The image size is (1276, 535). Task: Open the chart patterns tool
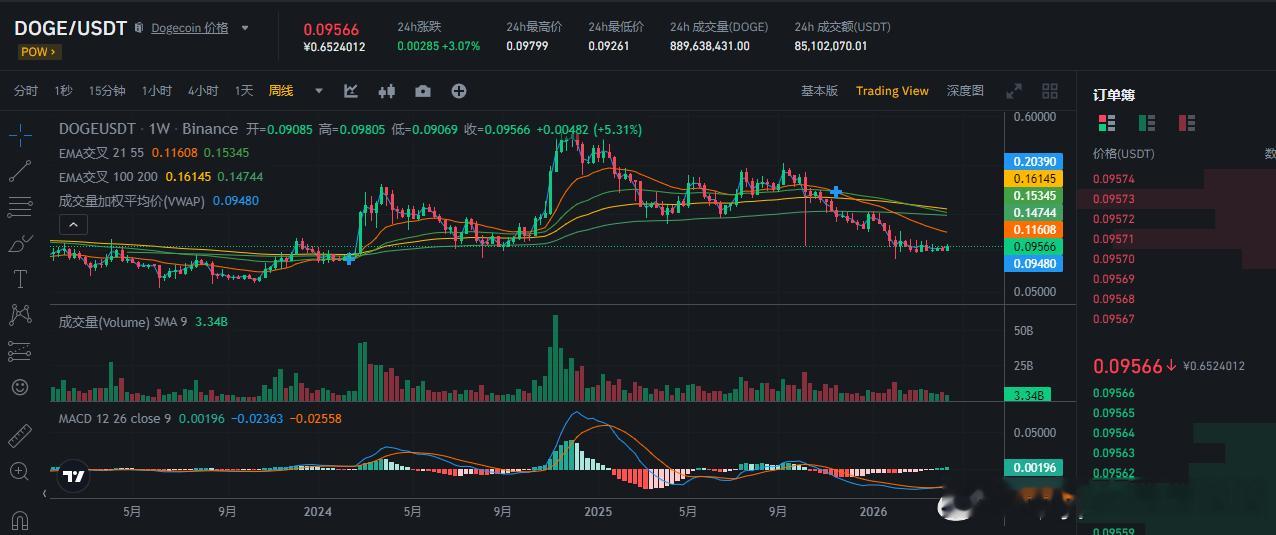[20, 315]
